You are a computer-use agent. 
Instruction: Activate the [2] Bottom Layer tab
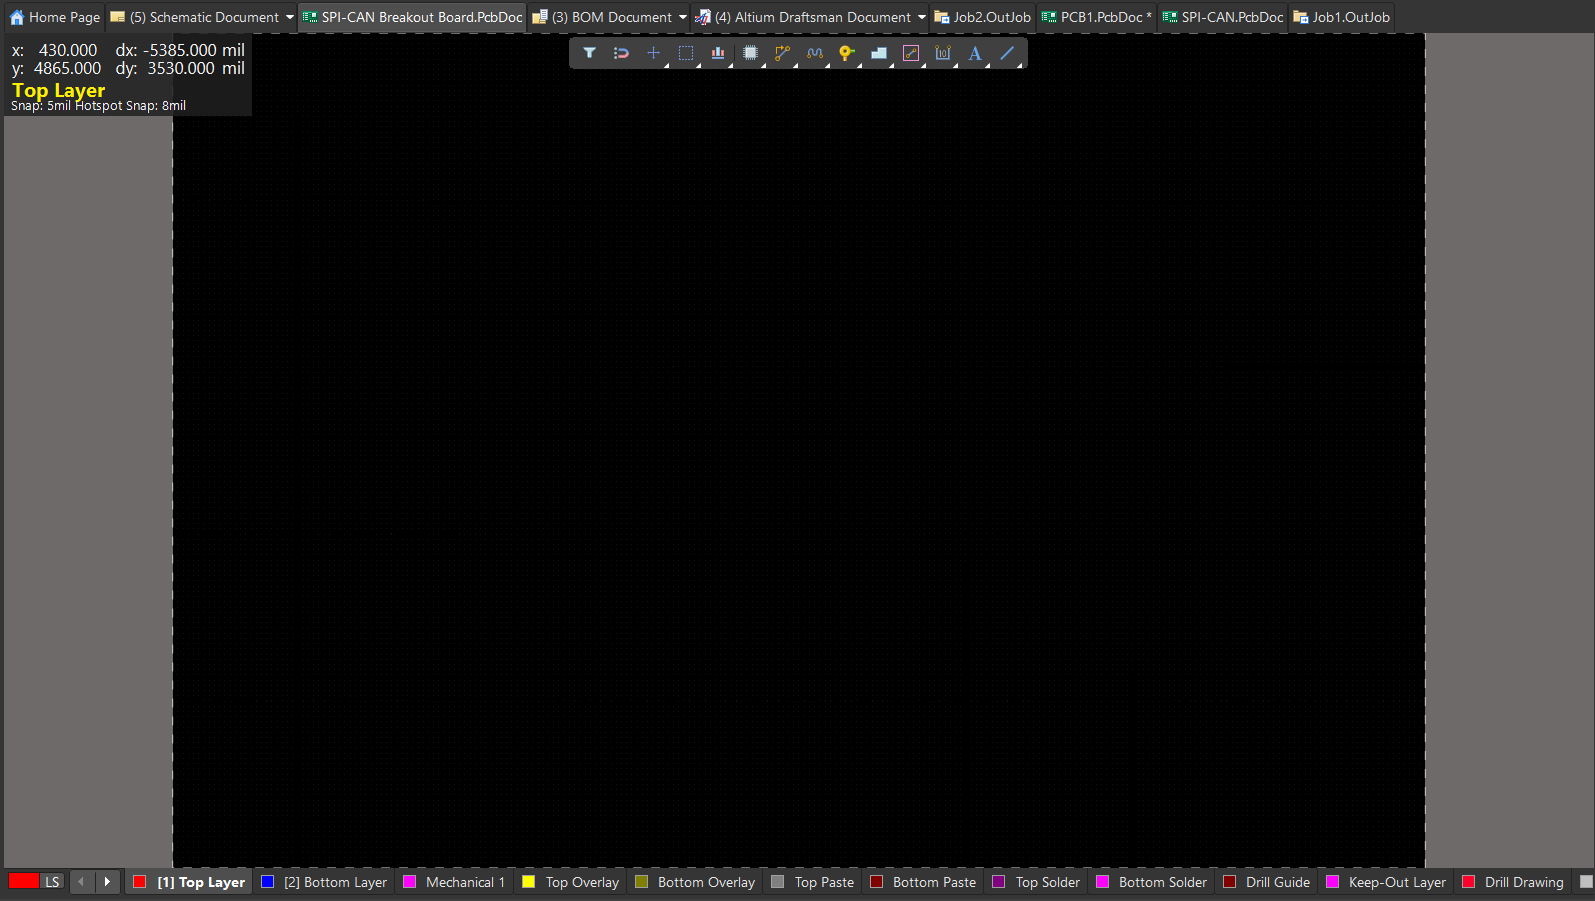(324, 882)
